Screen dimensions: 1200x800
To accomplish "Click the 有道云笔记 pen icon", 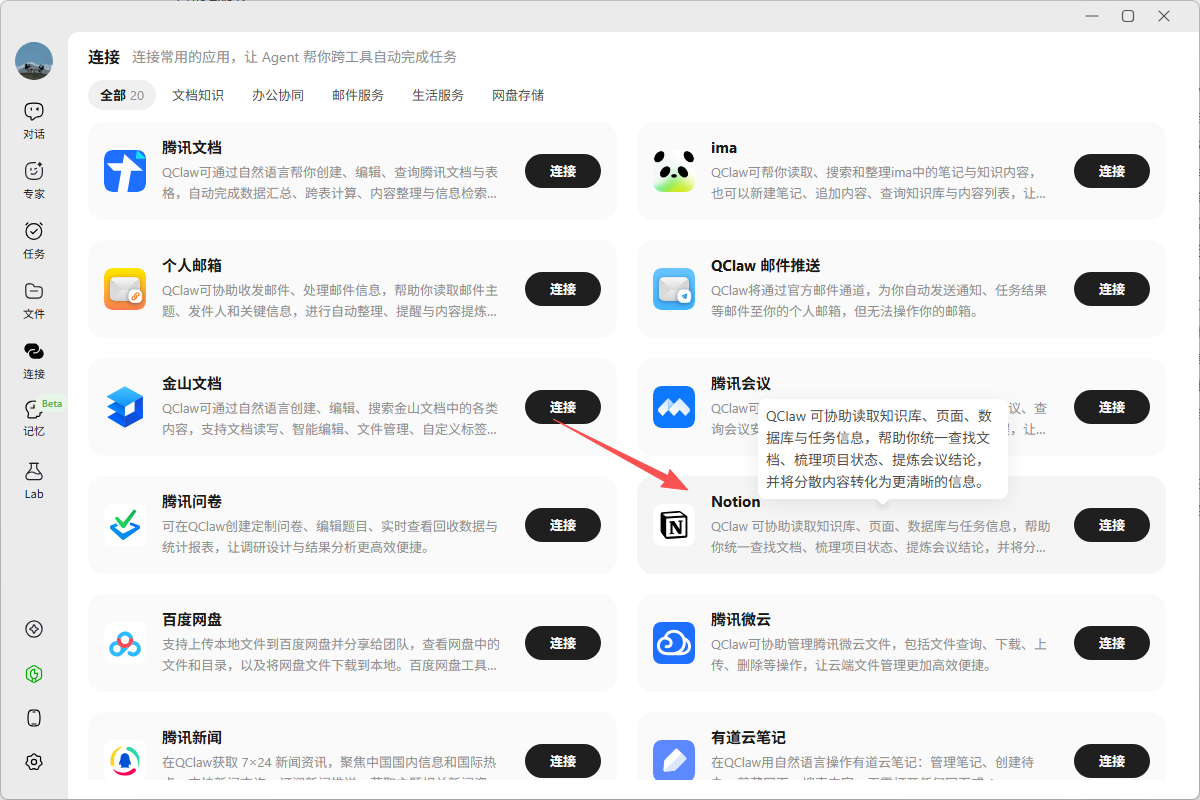I will point(674,761).
